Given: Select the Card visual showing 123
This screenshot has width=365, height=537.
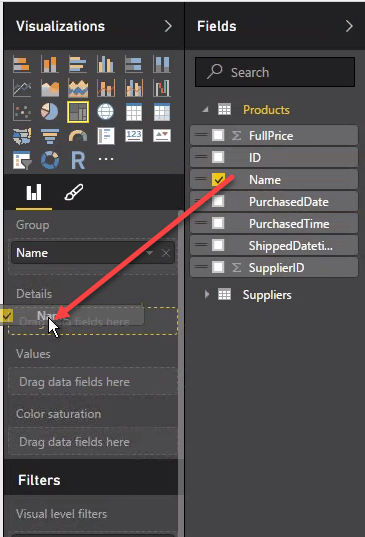Looking at the screenshot, I should pyautogui.click(x=134, y=135).
